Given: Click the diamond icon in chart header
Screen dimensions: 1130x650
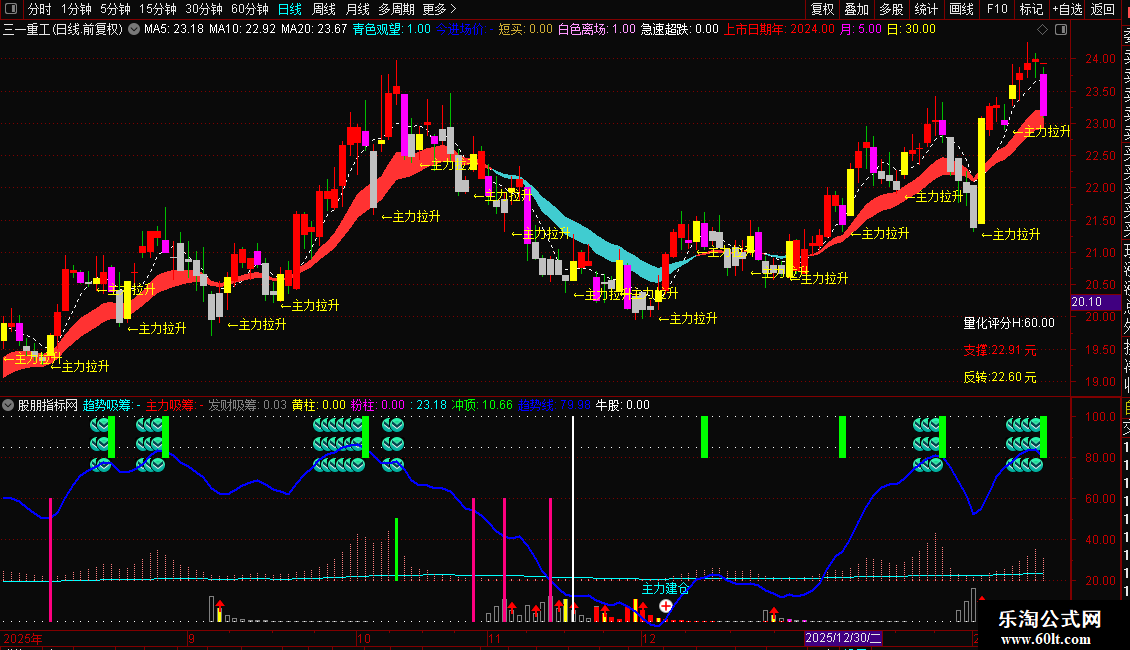Looking at the screenshot, I should click(x=1042, y=30).
